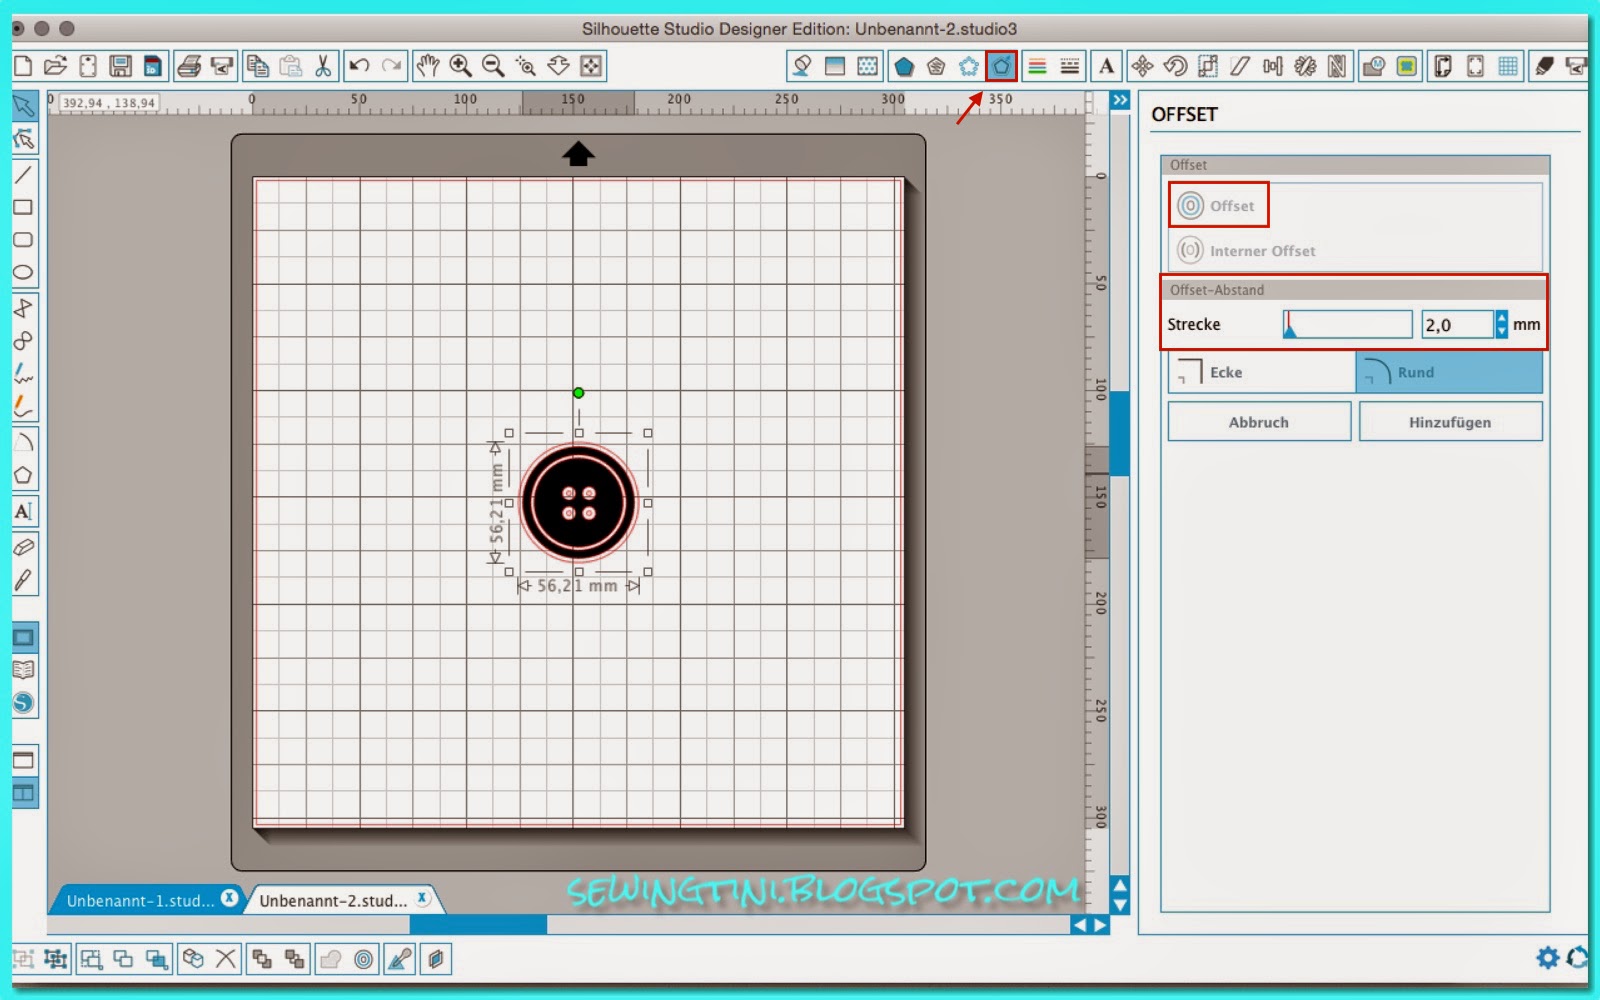Switch to the Unbenannt-1.studio tab
The image size is (1600, 1000).
(x=140, y=899)
